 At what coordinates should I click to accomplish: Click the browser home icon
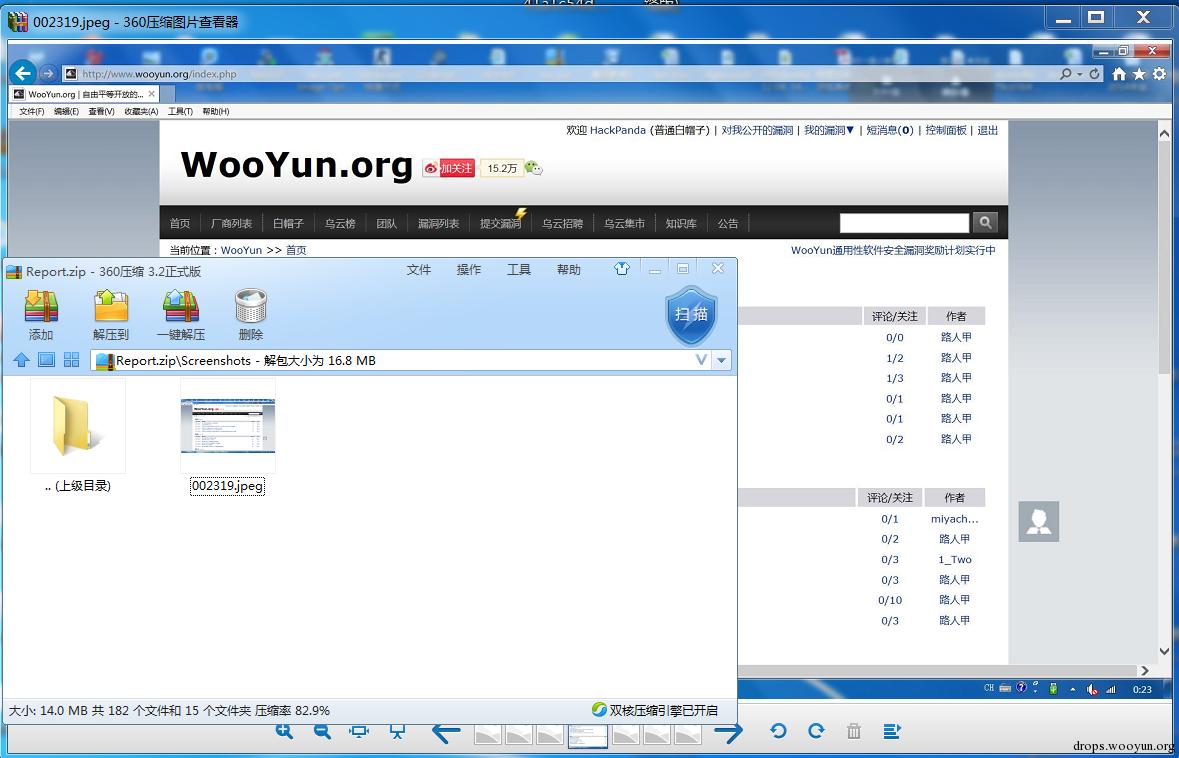1120,74
